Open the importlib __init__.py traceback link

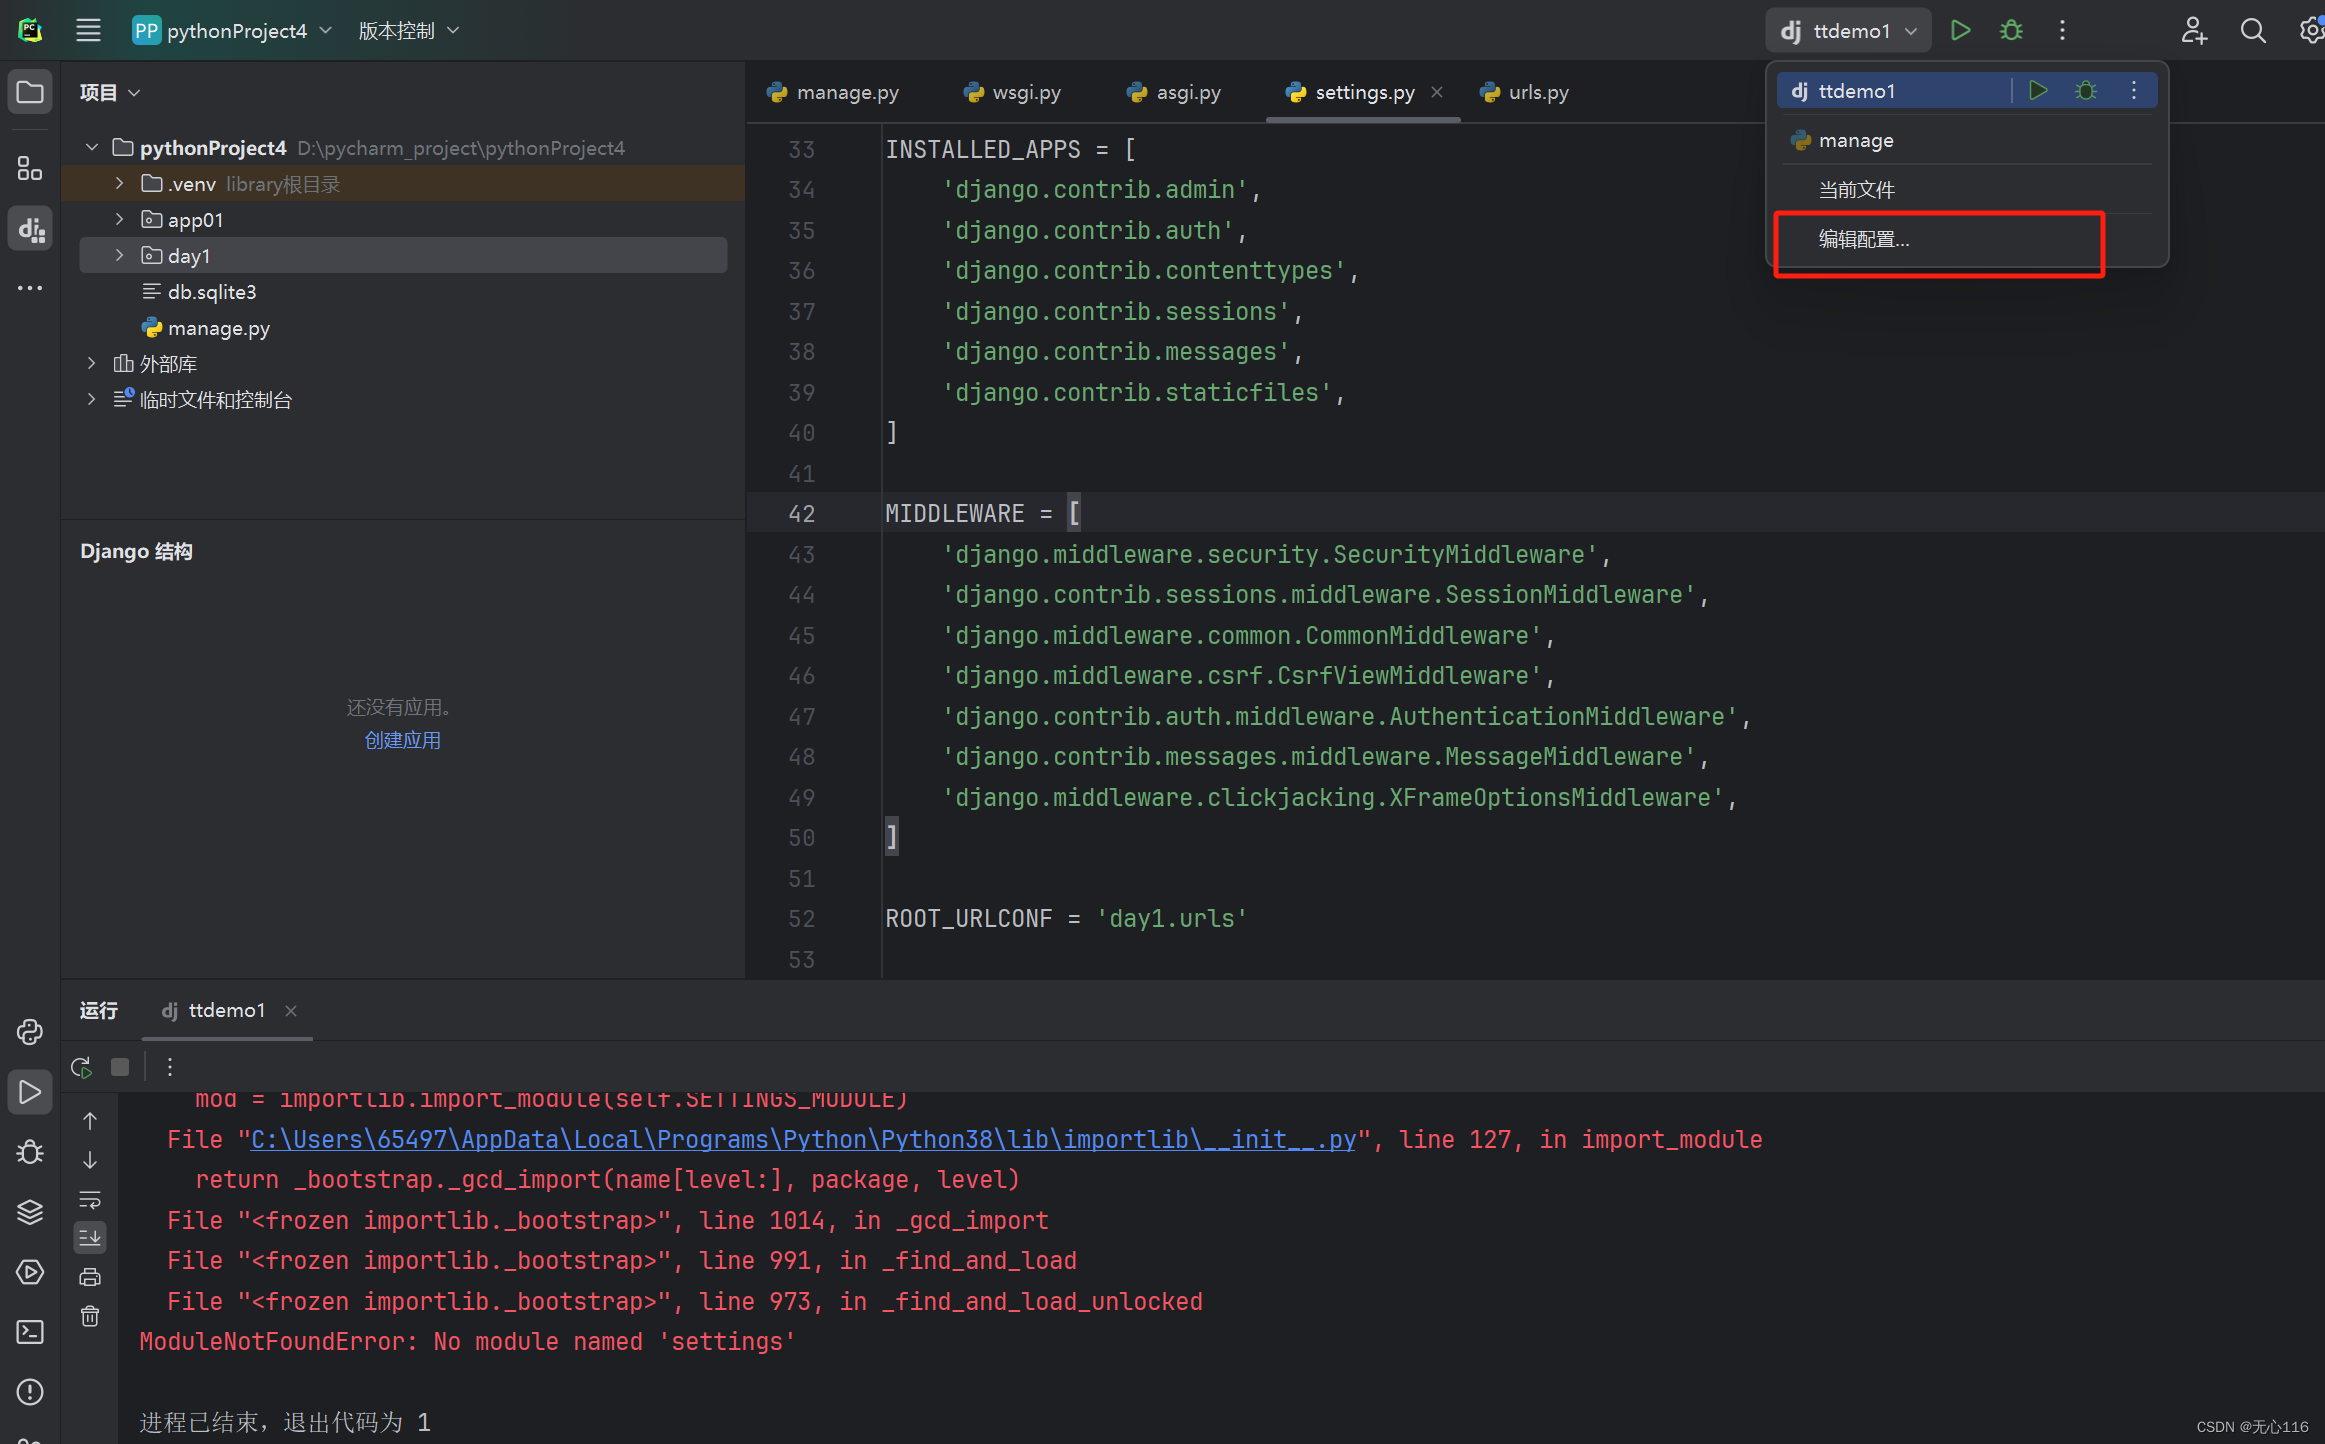(800, 1139)
